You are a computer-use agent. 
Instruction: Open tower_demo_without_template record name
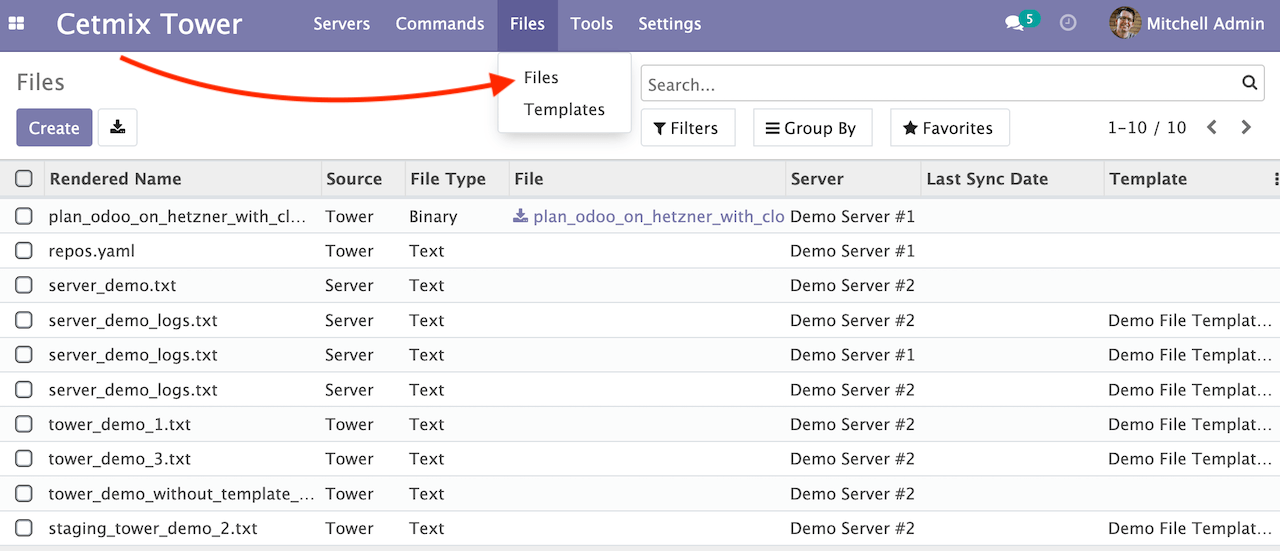coord(182,493)
